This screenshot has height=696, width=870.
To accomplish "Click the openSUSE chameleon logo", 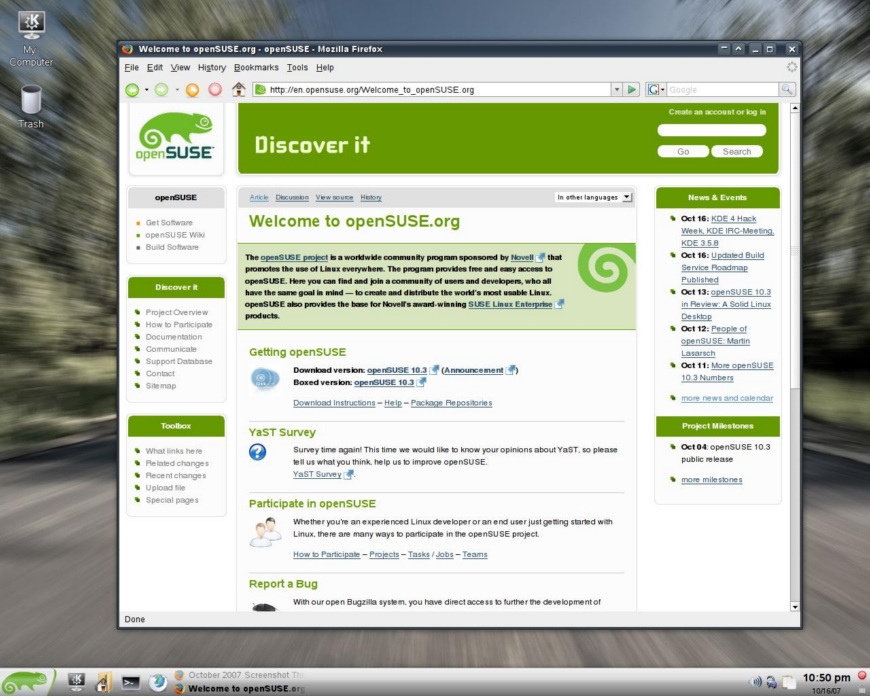I will [x=176, y=137].
